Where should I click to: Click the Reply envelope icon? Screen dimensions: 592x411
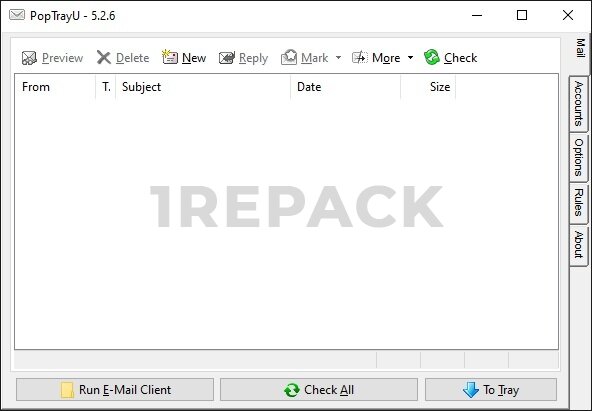227,58
